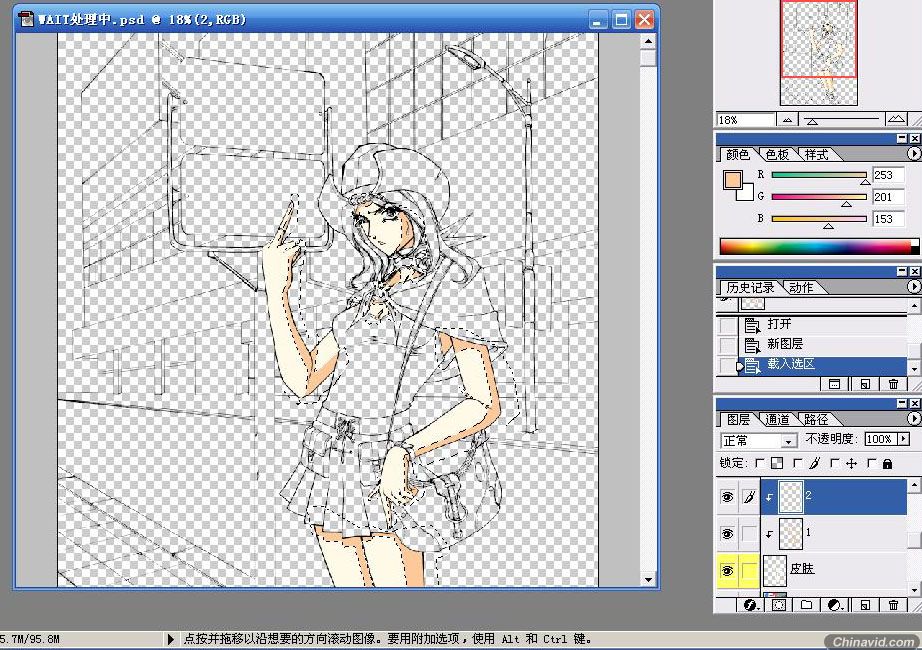
Task: Select the 历史记录 tab
Action: tap(750, 288)
